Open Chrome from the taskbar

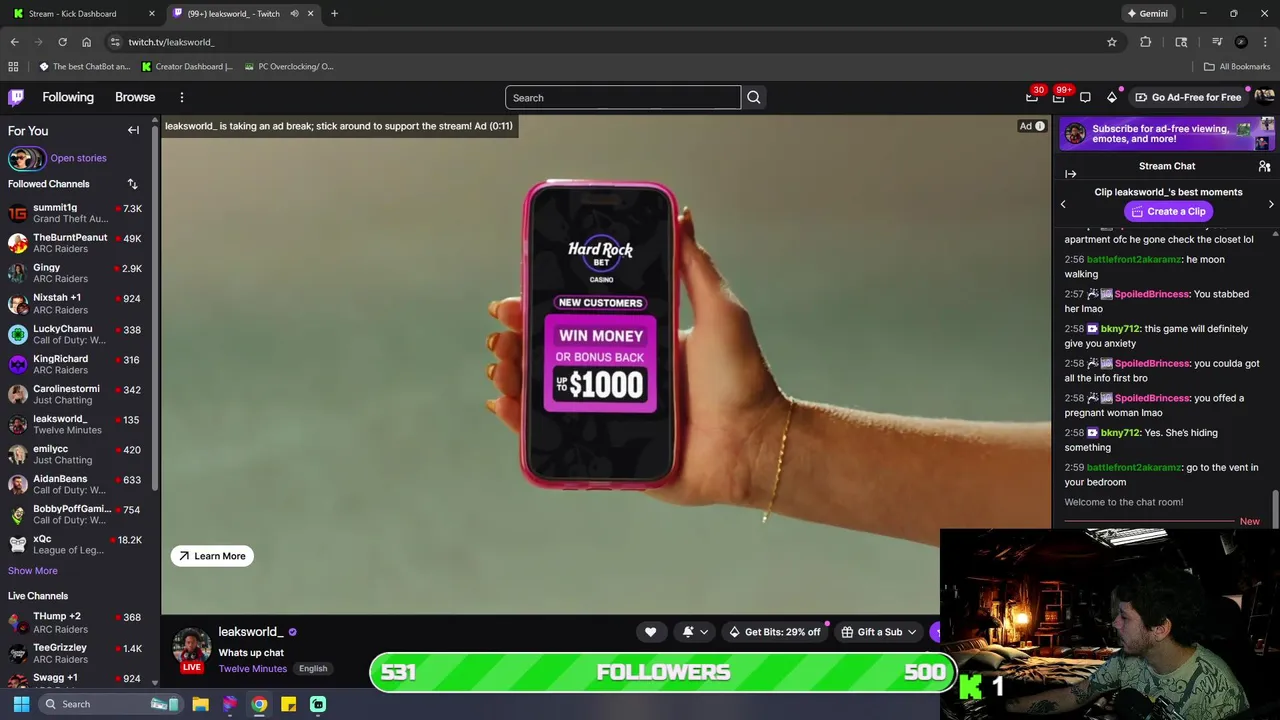259,704
